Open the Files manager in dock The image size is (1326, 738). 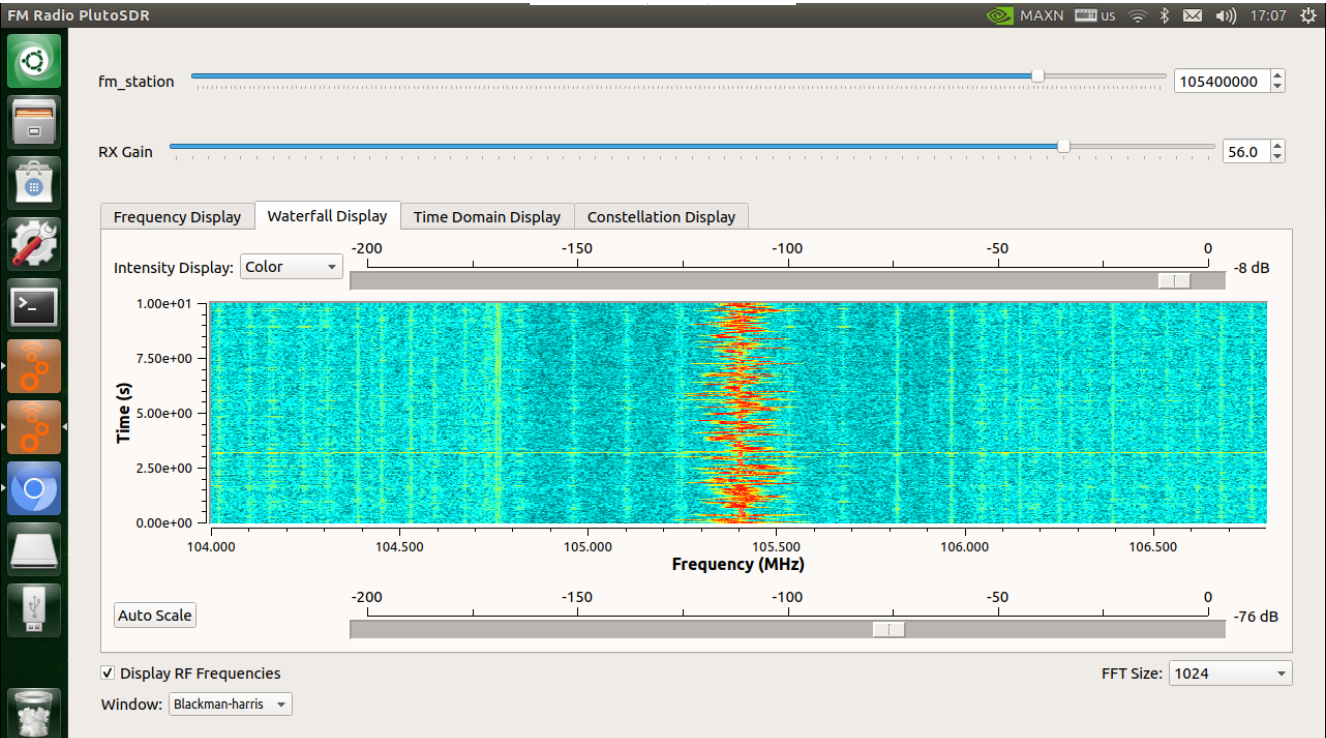(35, 122)
